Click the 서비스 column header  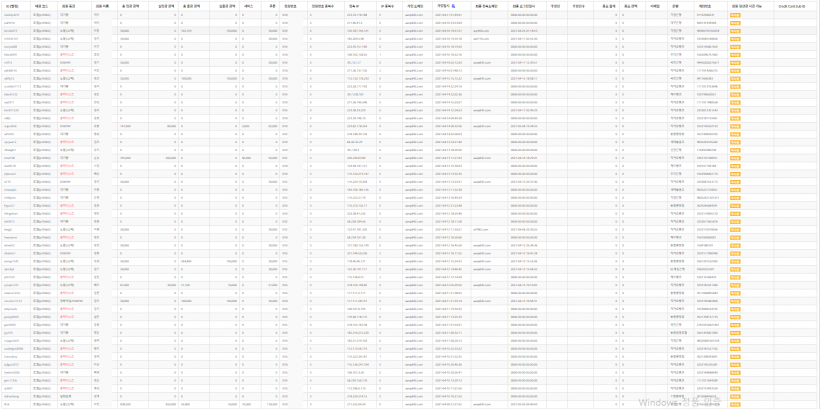[x=248, y=5]
